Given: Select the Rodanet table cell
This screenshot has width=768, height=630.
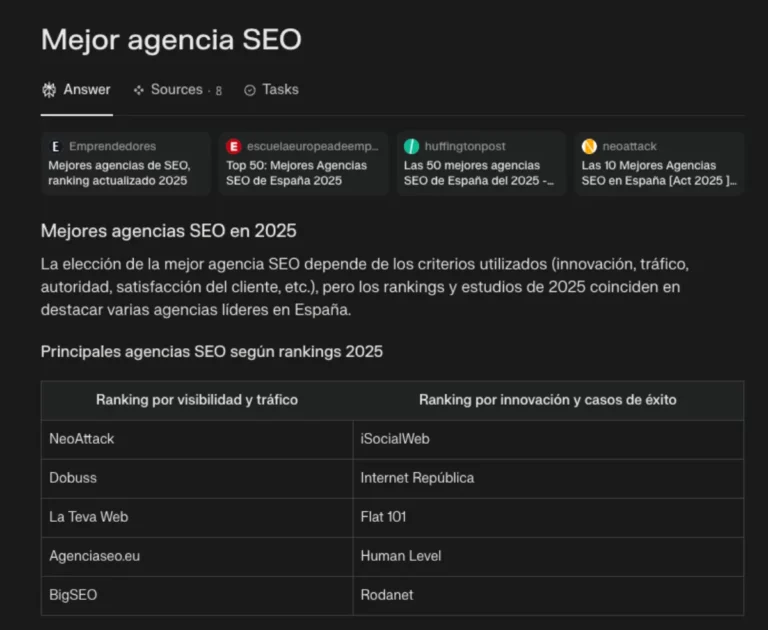Looking at the screenshot, I should click(548, 595).
